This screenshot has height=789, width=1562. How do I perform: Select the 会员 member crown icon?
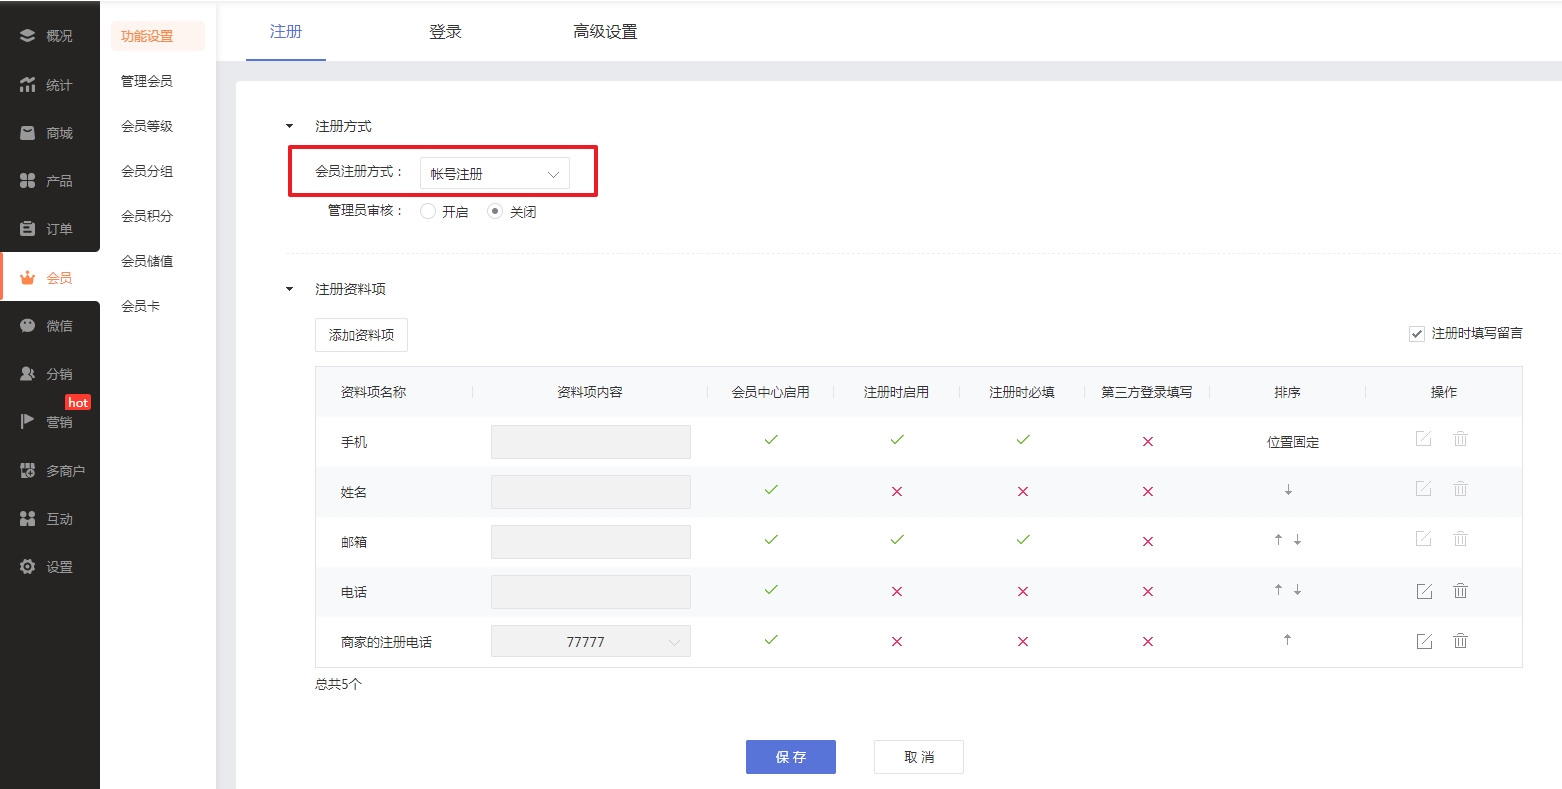pos(27,278)
